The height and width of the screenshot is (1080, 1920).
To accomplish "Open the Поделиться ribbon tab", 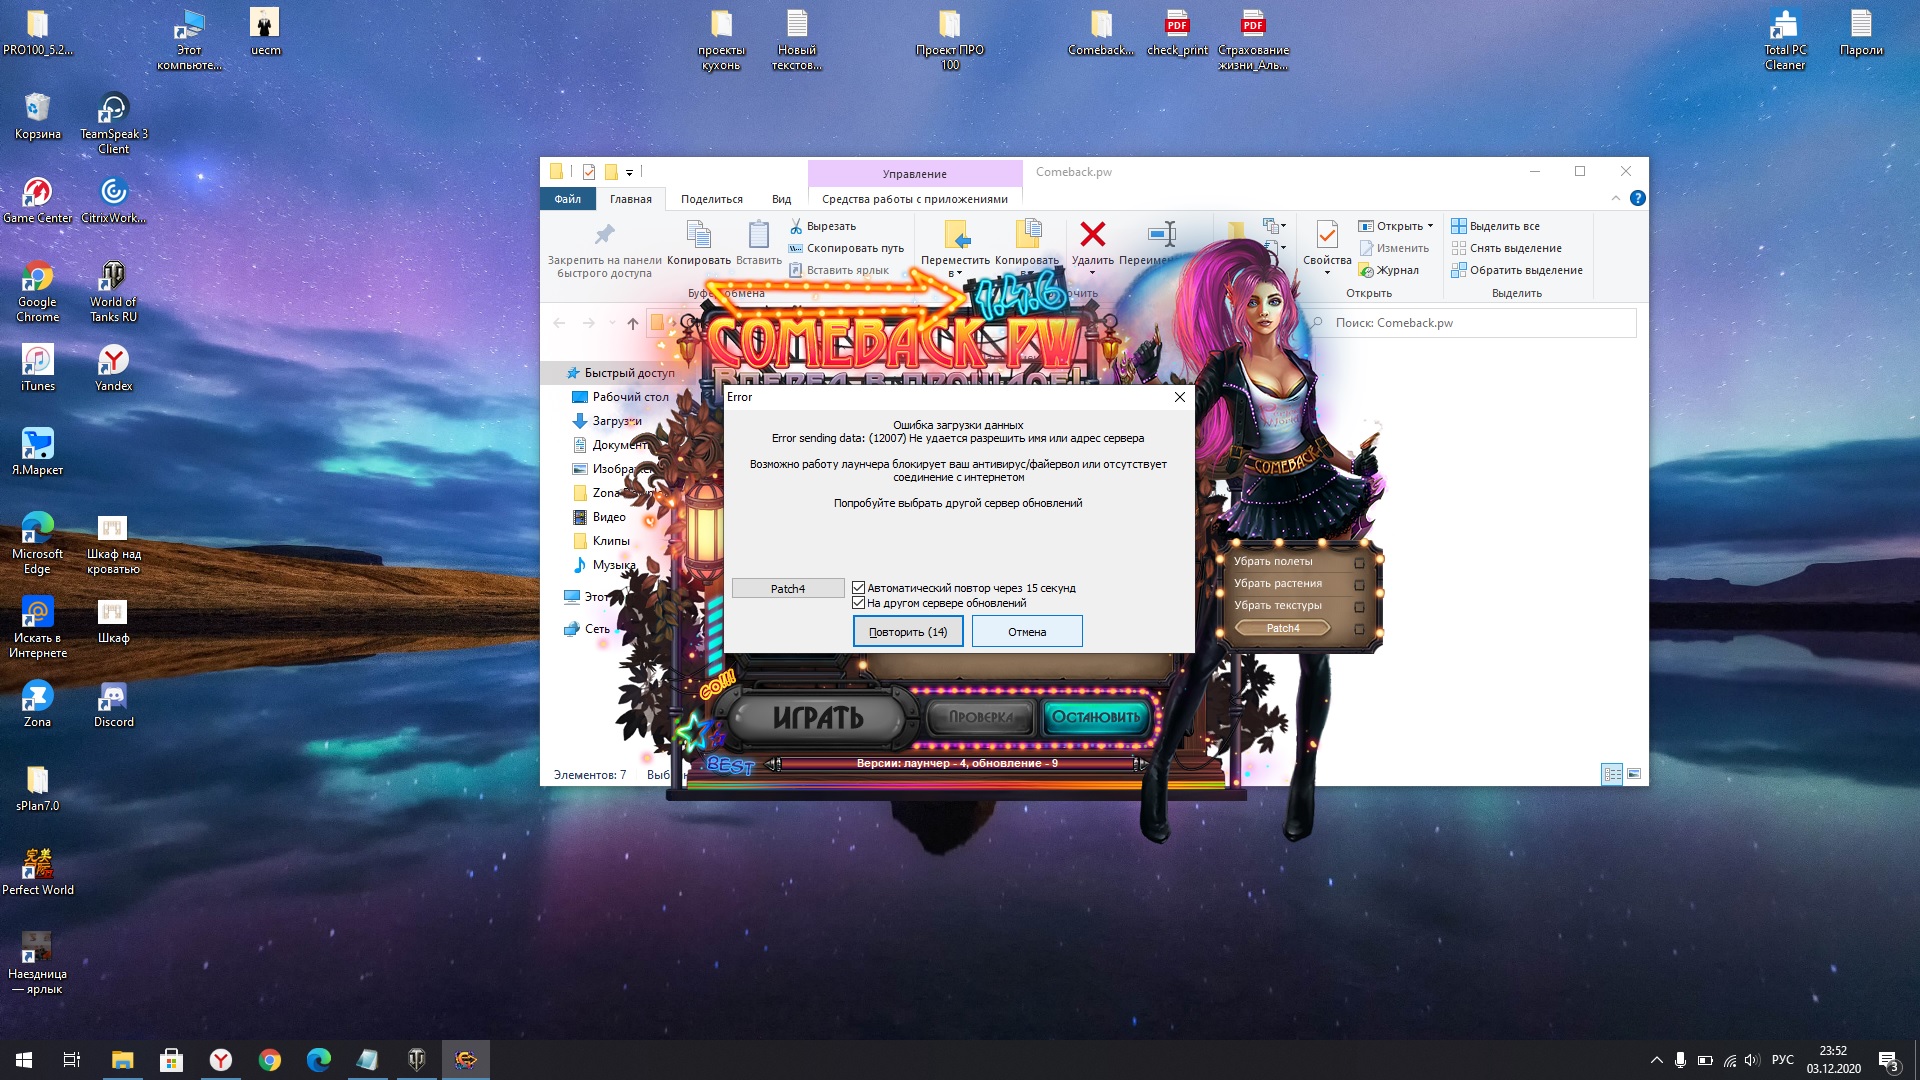I will coord(711,199).
